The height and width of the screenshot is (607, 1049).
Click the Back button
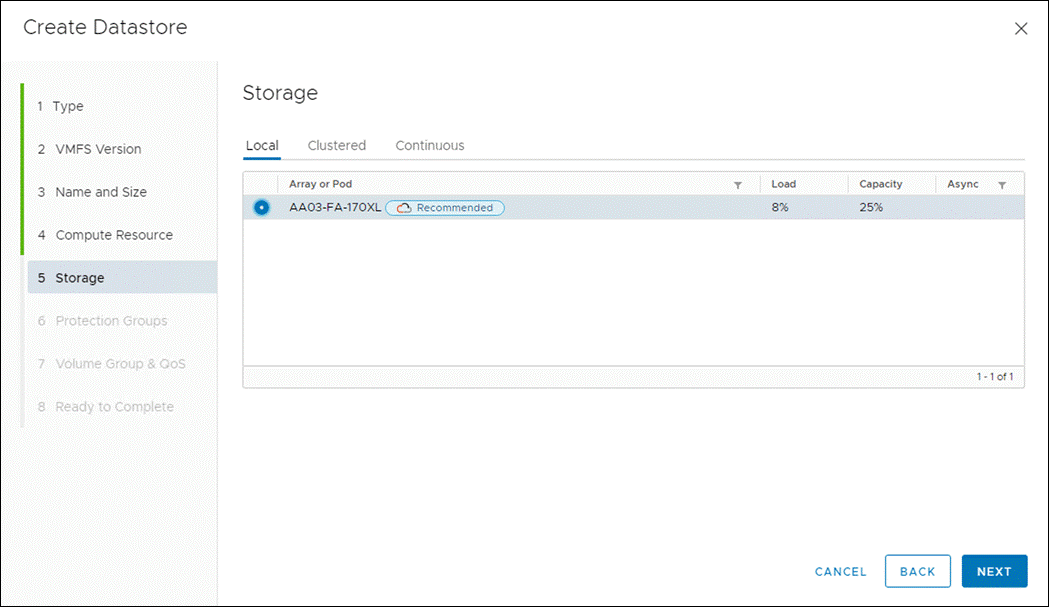tap(917, 571)
